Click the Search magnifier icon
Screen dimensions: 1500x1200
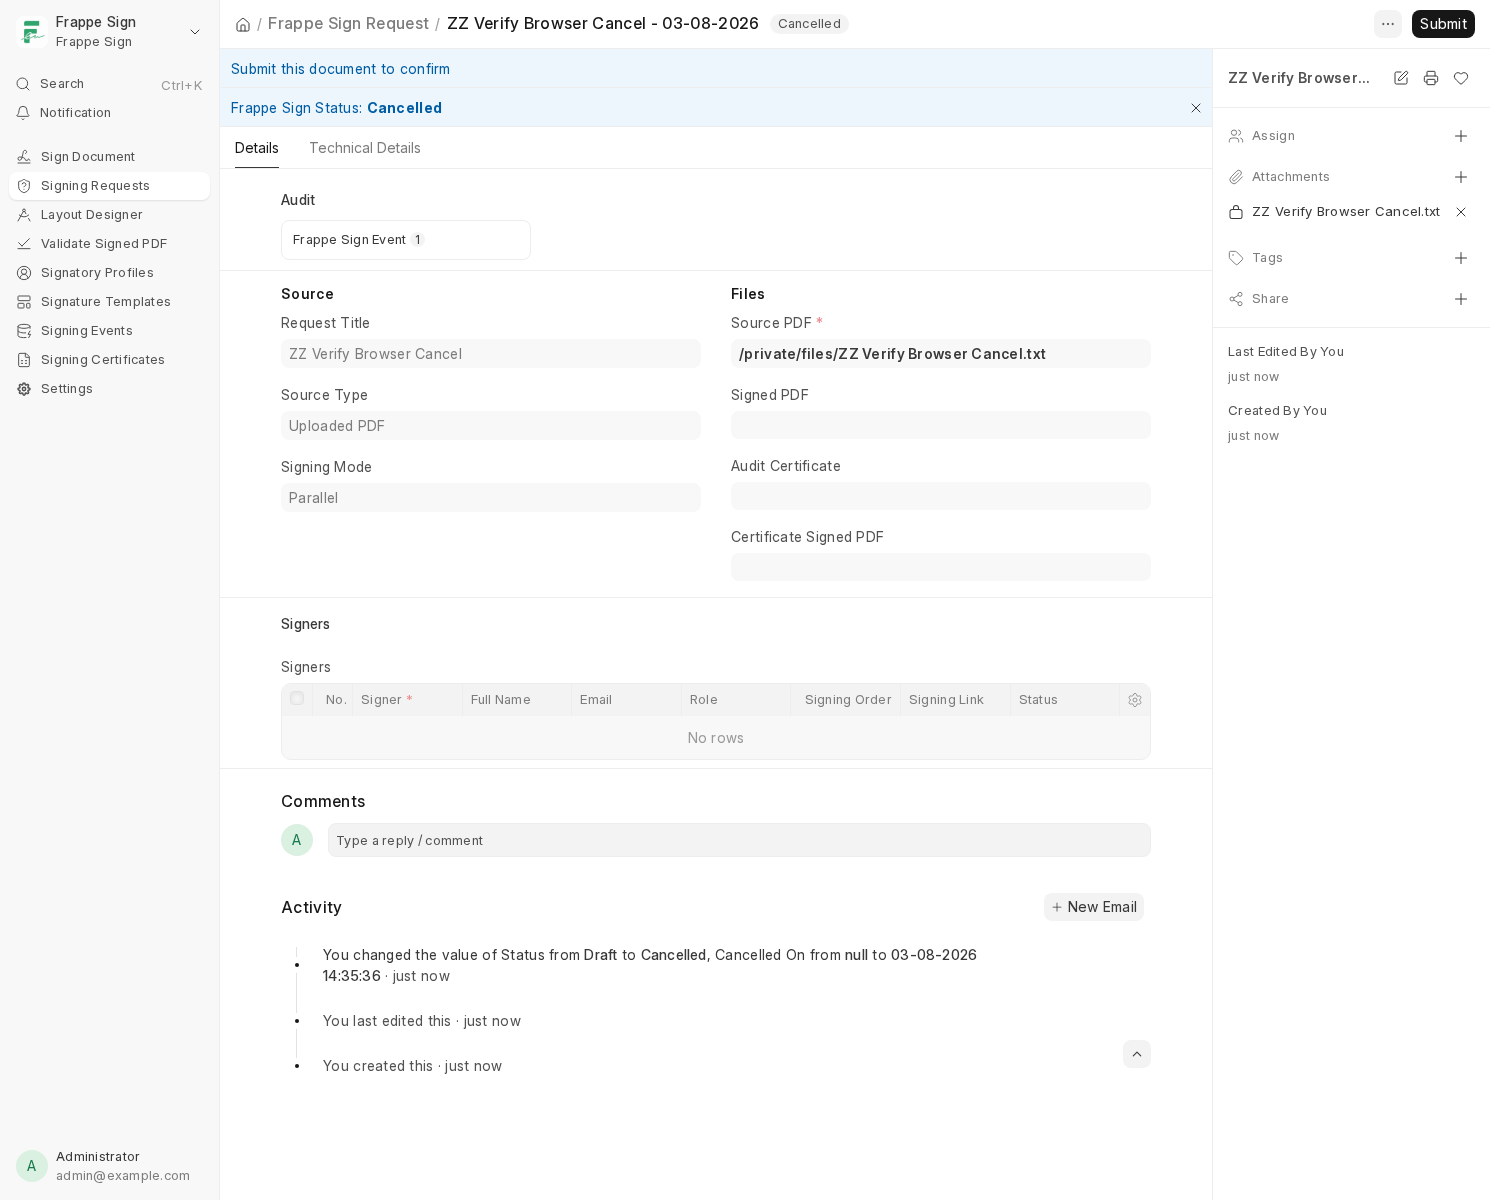point(23,84)
